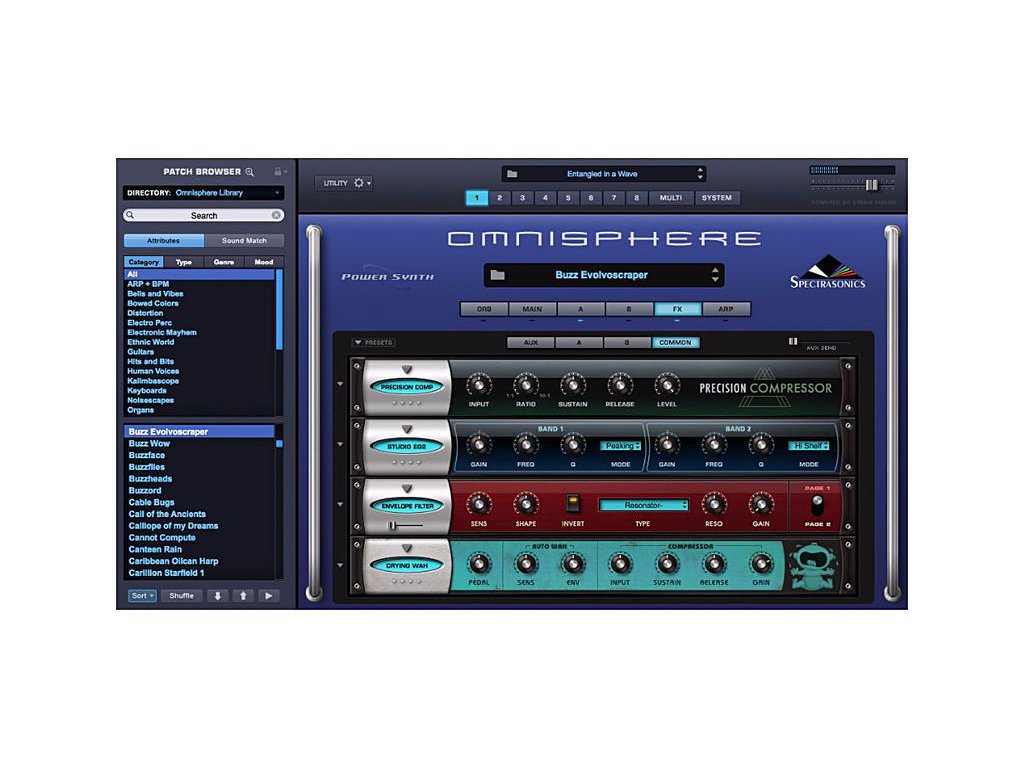The image size is (1024, 768).
Task: Flip the Page 1 / Page 2 switch
Action: pyautogui.click(x=817, y=505)
